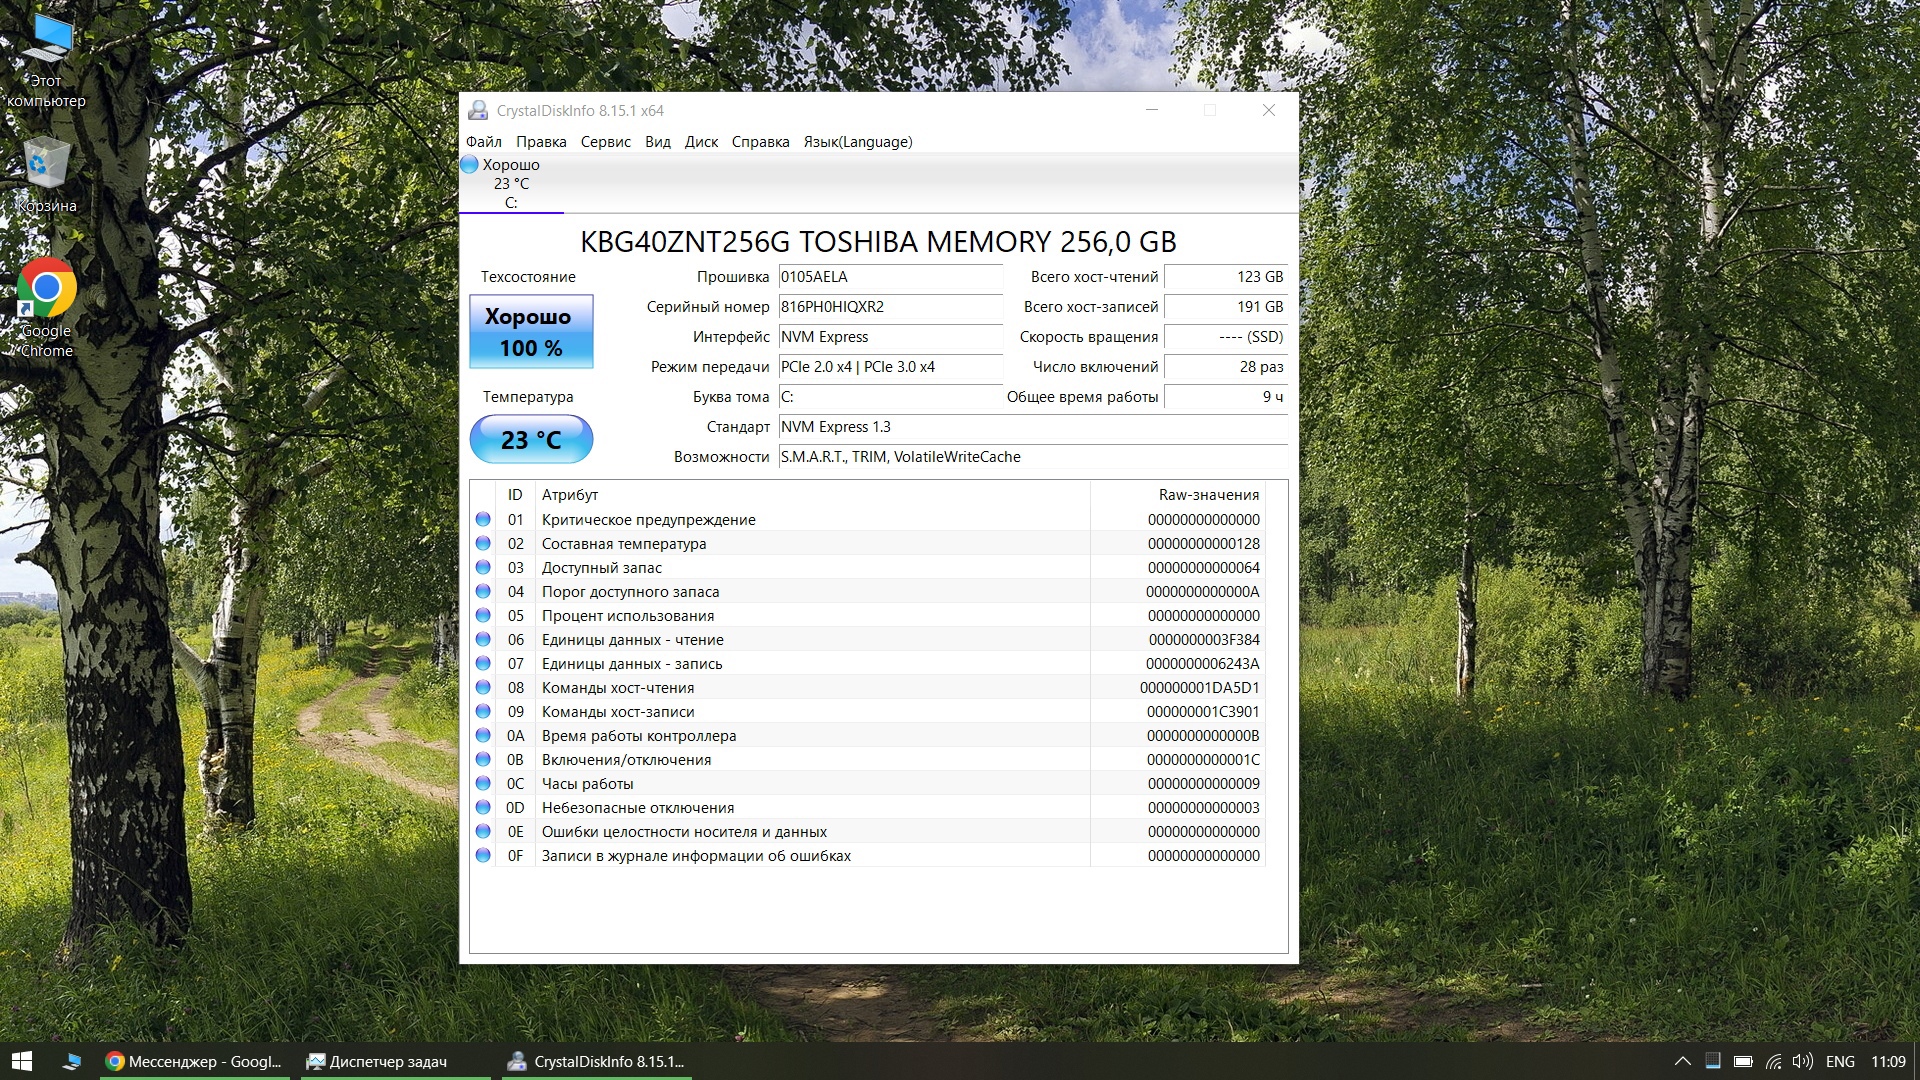Expand hidden system tray icons chevron
The width and height of the screenshot is (1920, 1080).
point(1682,1061)
